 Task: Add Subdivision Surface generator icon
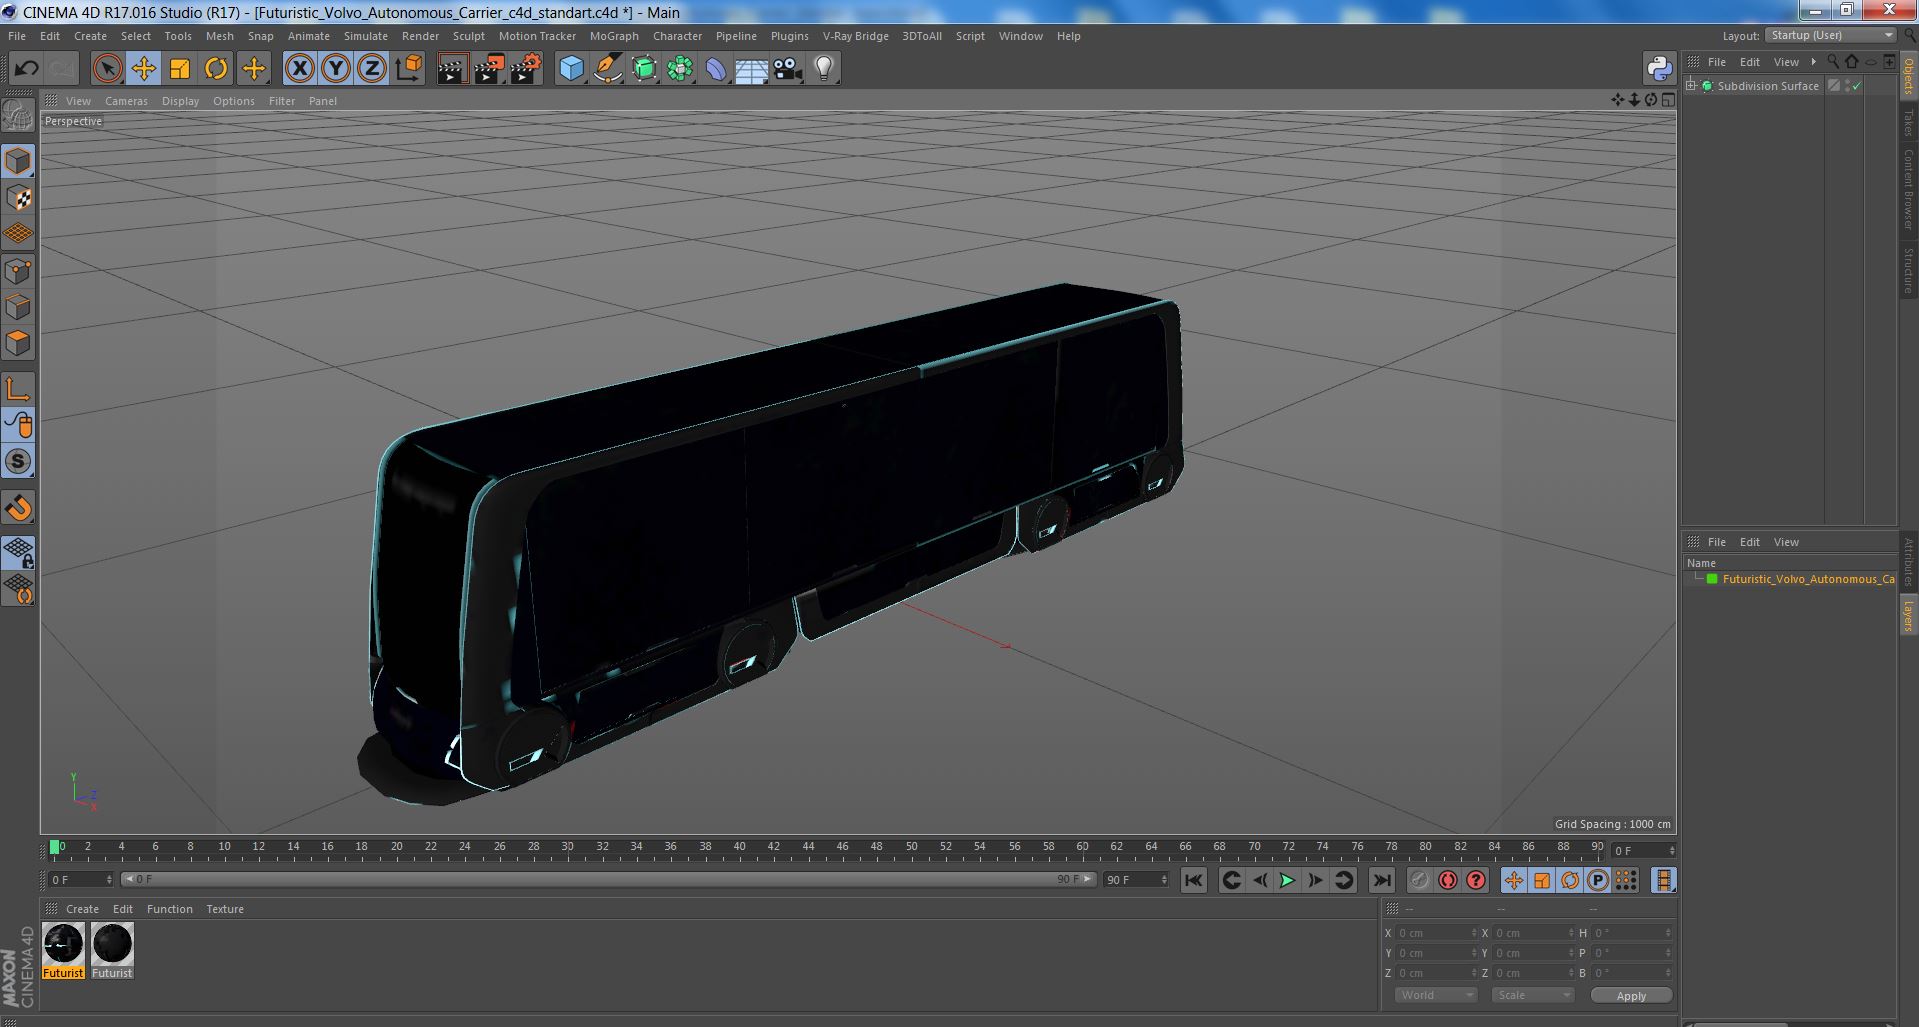point(644,68)
